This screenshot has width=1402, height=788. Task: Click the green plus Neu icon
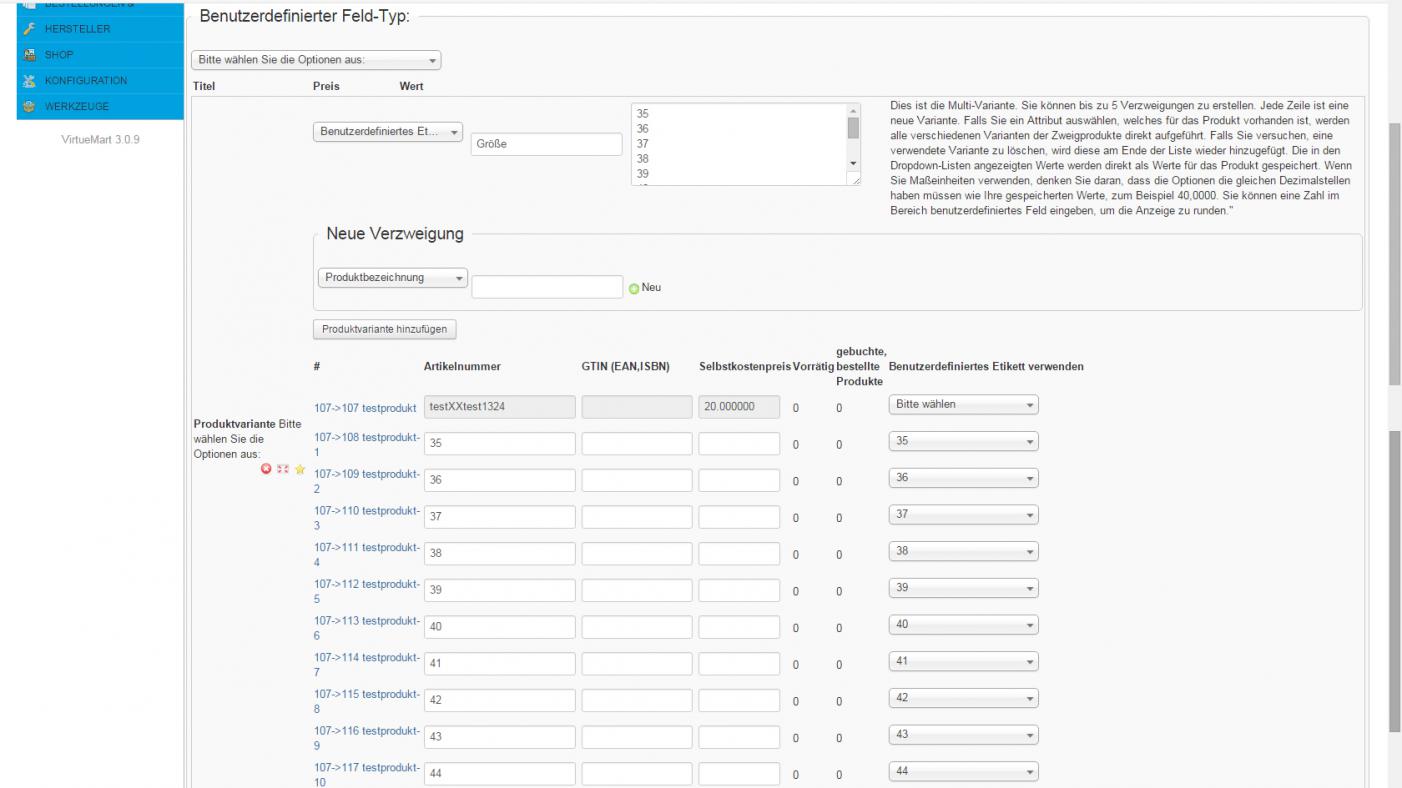[x=633, y=288]
